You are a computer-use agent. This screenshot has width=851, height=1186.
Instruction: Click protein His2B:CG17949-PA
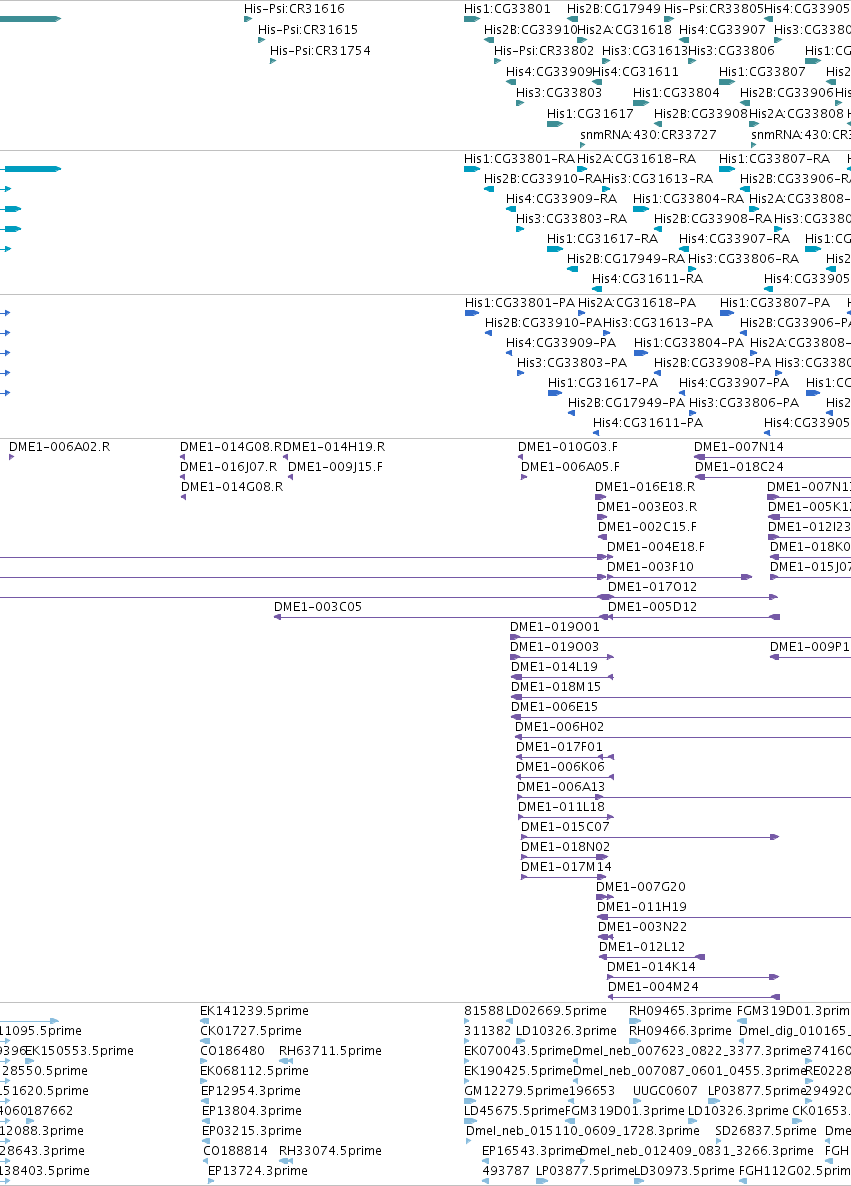626,403
